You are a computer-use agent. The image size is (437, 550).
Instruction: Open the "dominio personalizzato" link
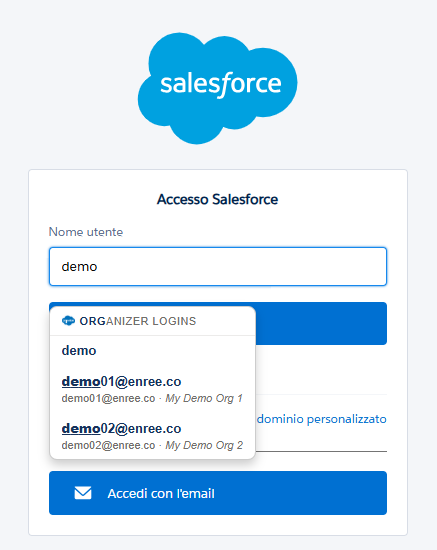pyautogui.click(x=322, y=419)
